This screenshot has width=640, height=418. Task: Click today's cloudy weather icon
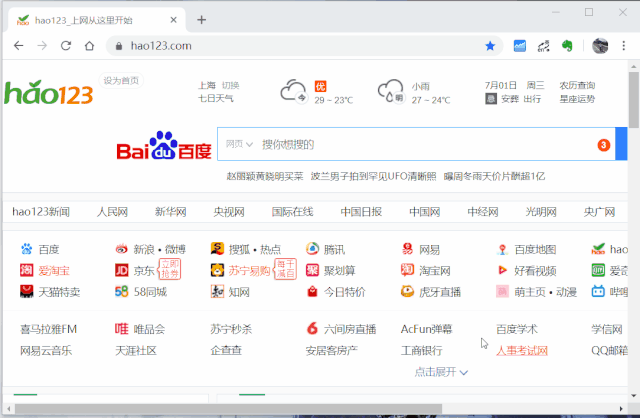[294, 91]
